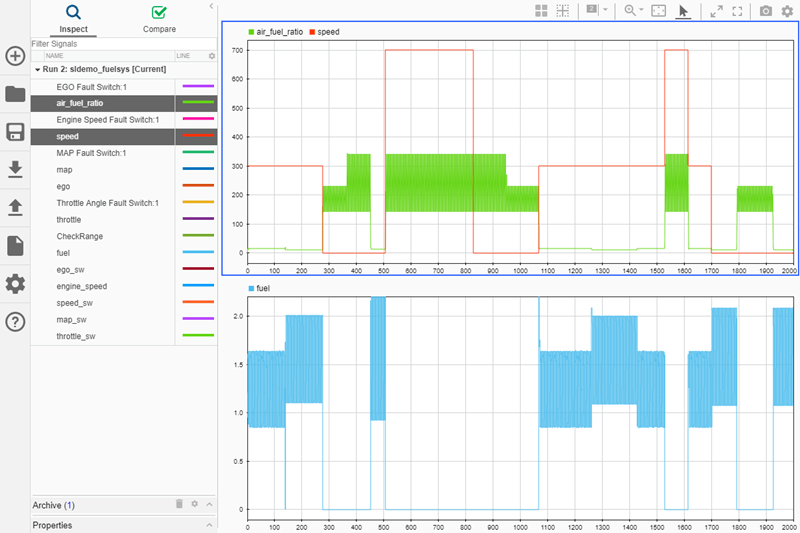Click the full screen brackets icon
This screenshot has width=800, height=533.
pos(737,11)
